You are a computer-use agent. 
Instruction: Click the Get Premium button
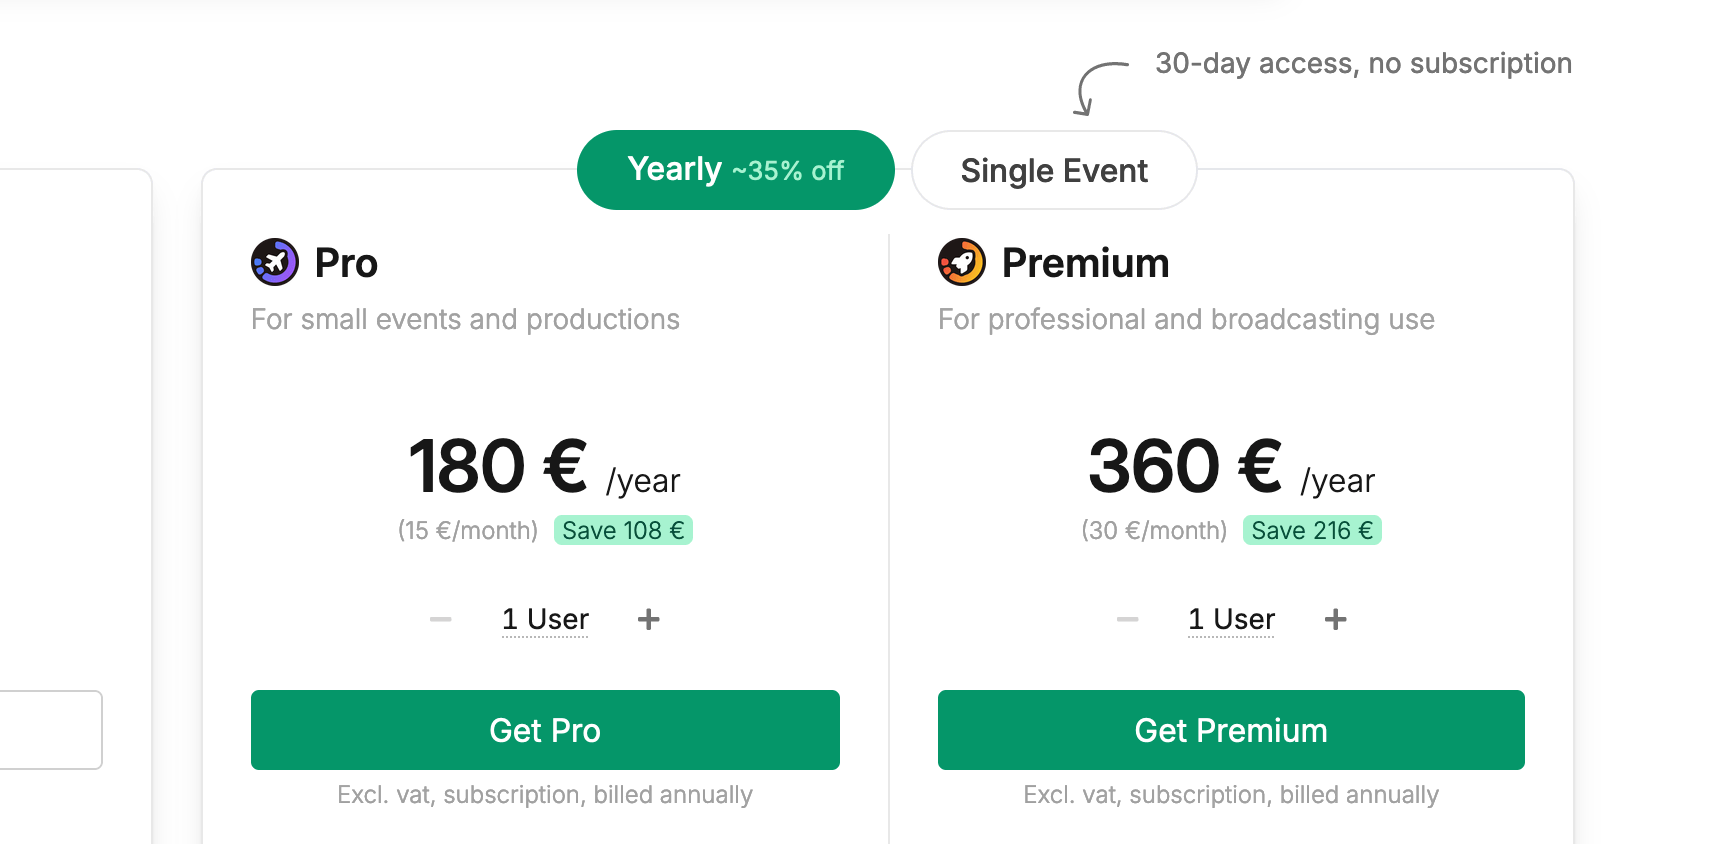(x=1231, y=730)
